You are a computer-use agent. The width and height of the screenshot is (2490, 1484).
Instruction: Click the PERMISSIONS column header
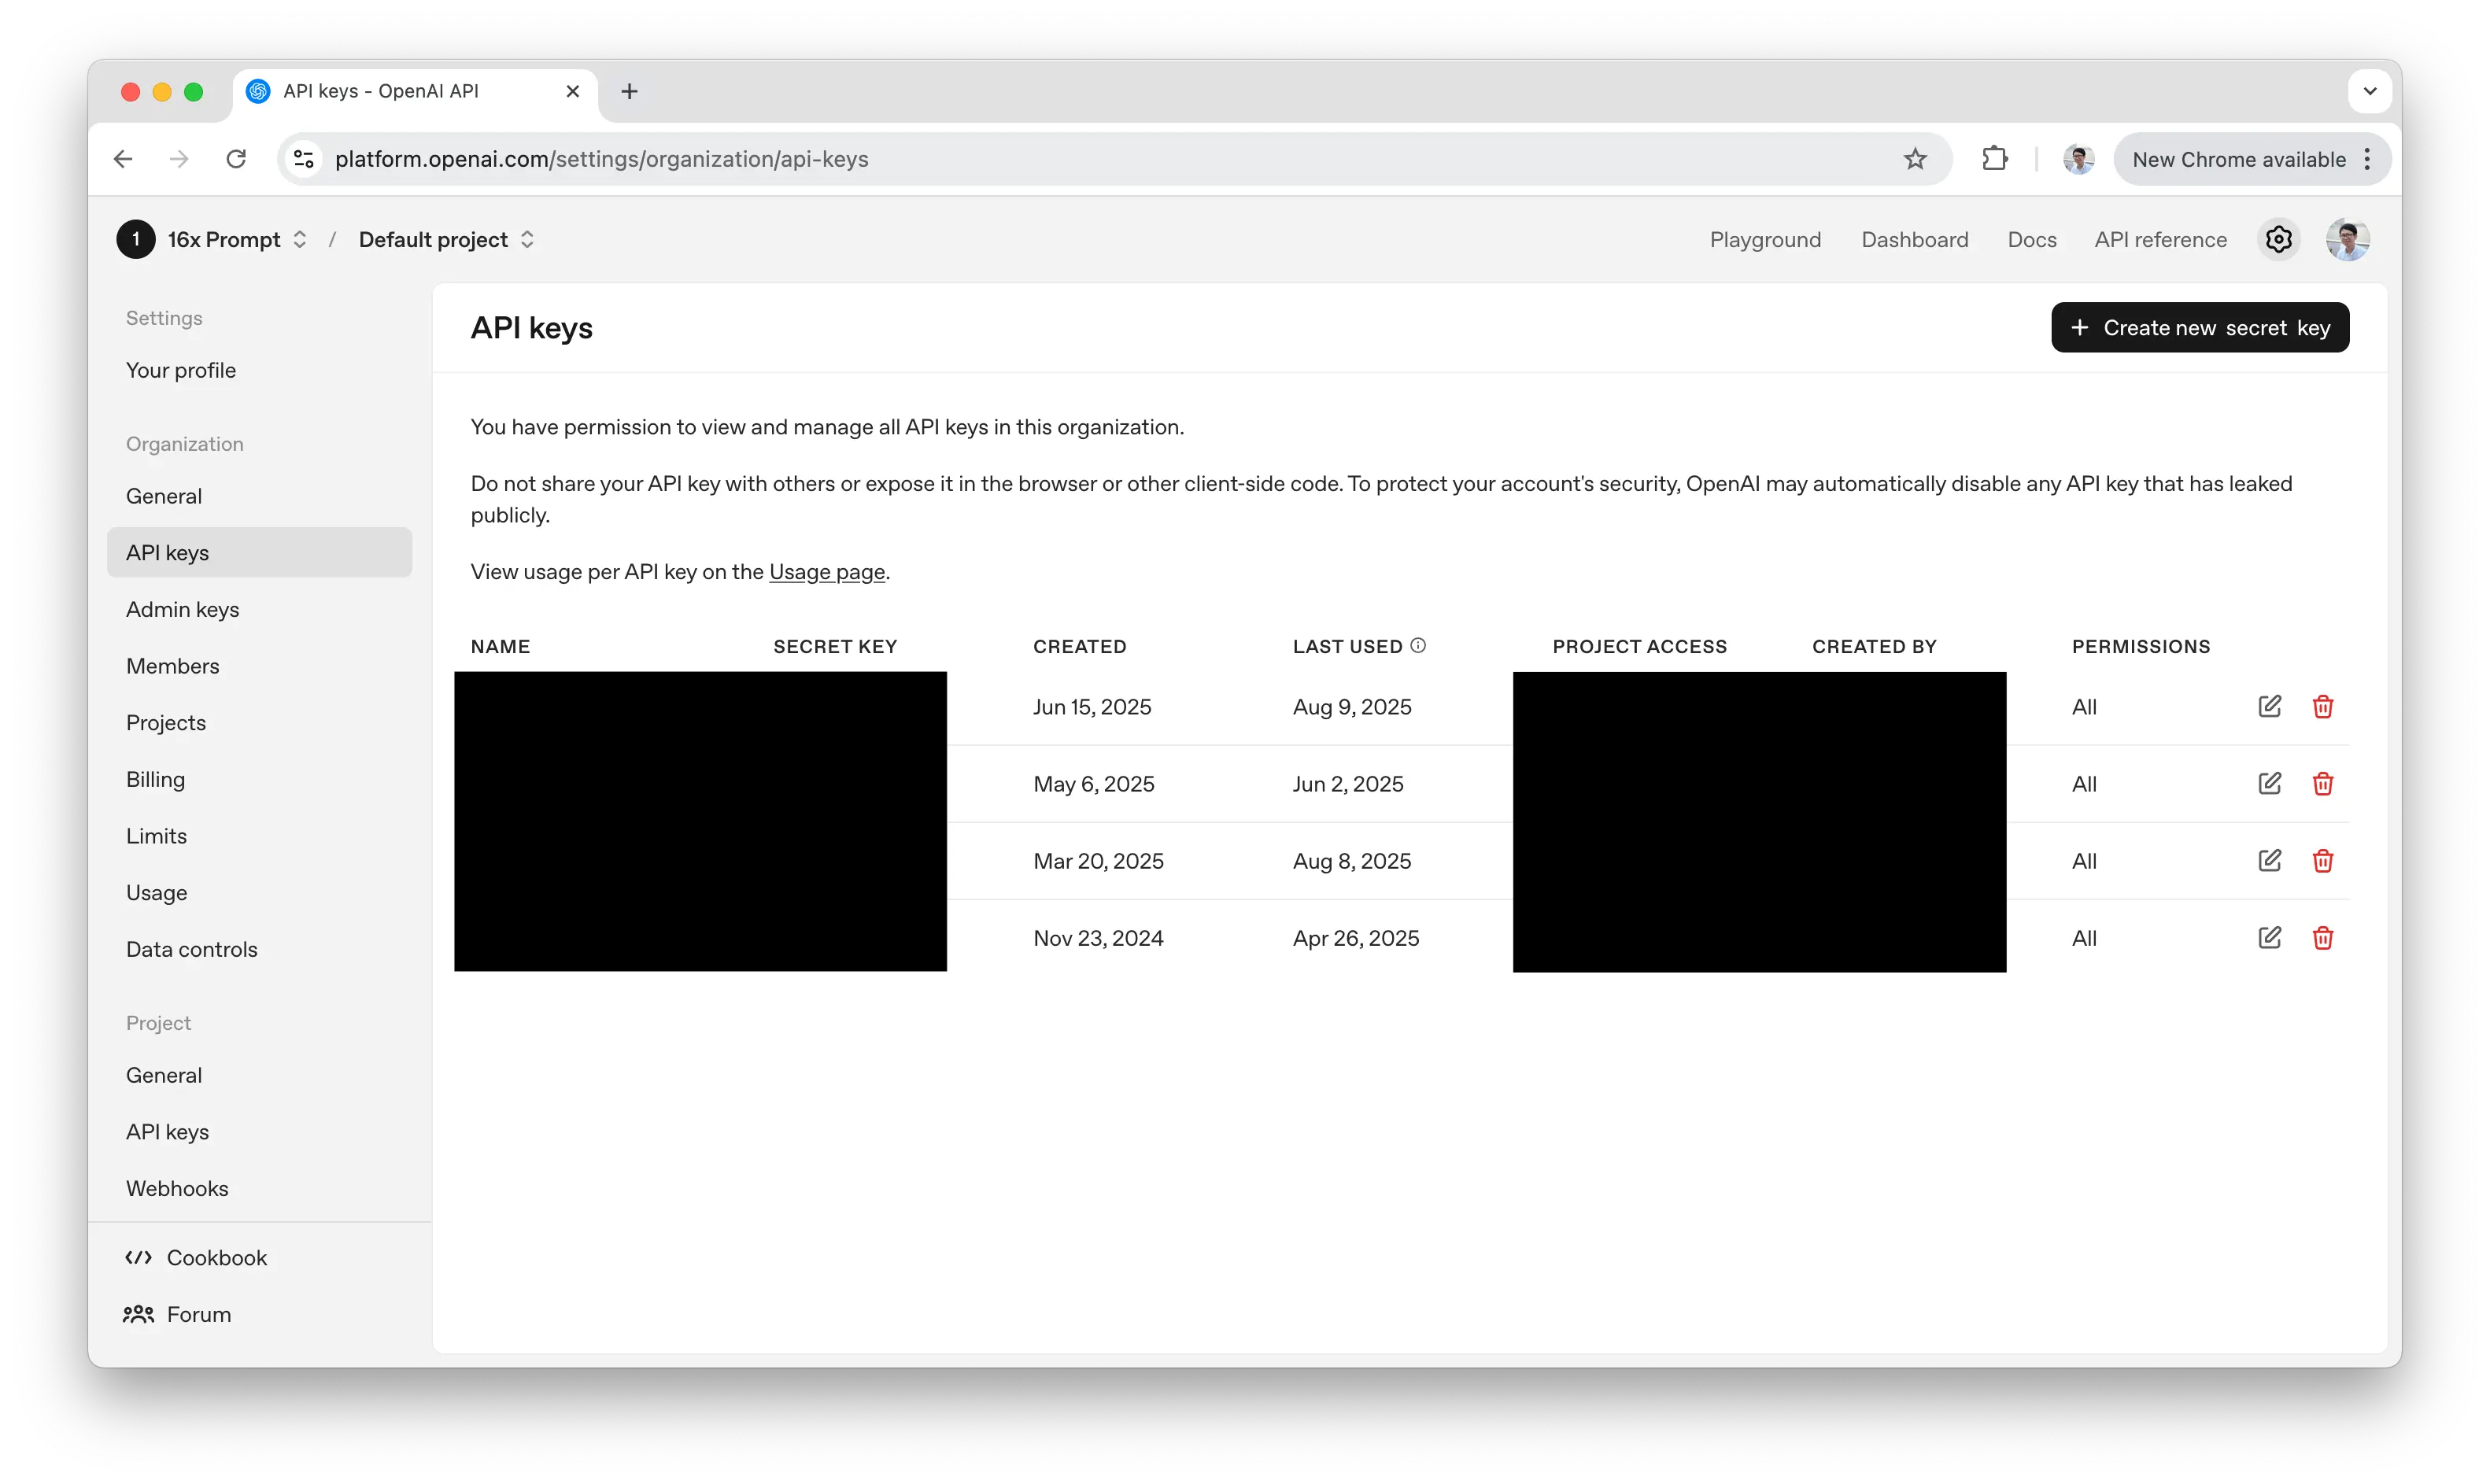pos(2140,647)
